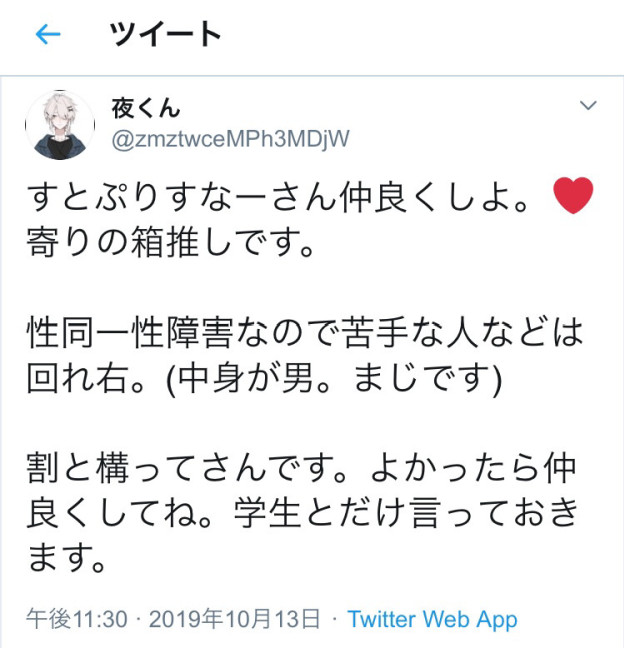This screenshot has height=648, width=624.
Task: Click the text 回れ右。
Action: pyautogui.click(x=86, y=378)
